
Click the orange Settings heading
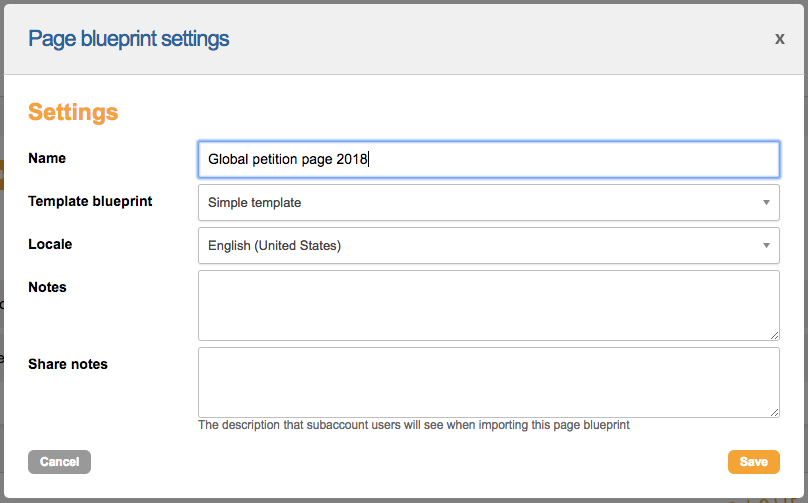click(x=73, y=112)
